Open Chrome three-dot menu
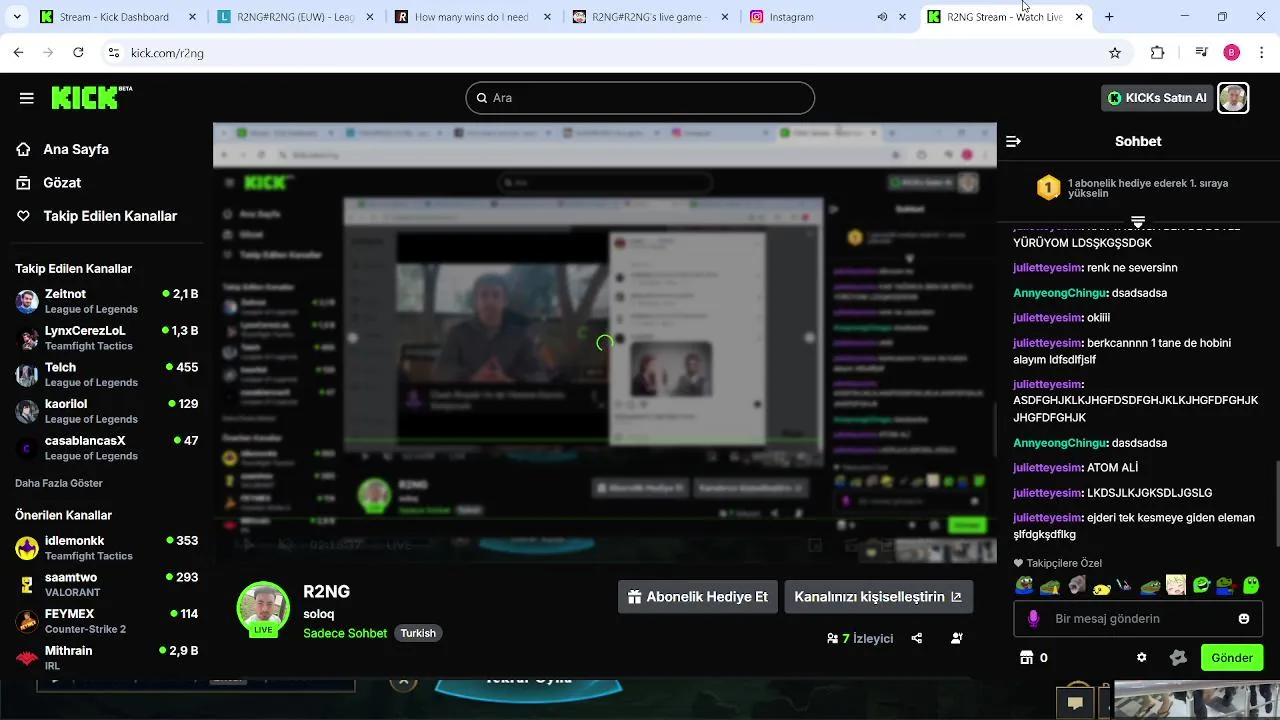The image size is (1280, 720). (x=1261, y=53)
